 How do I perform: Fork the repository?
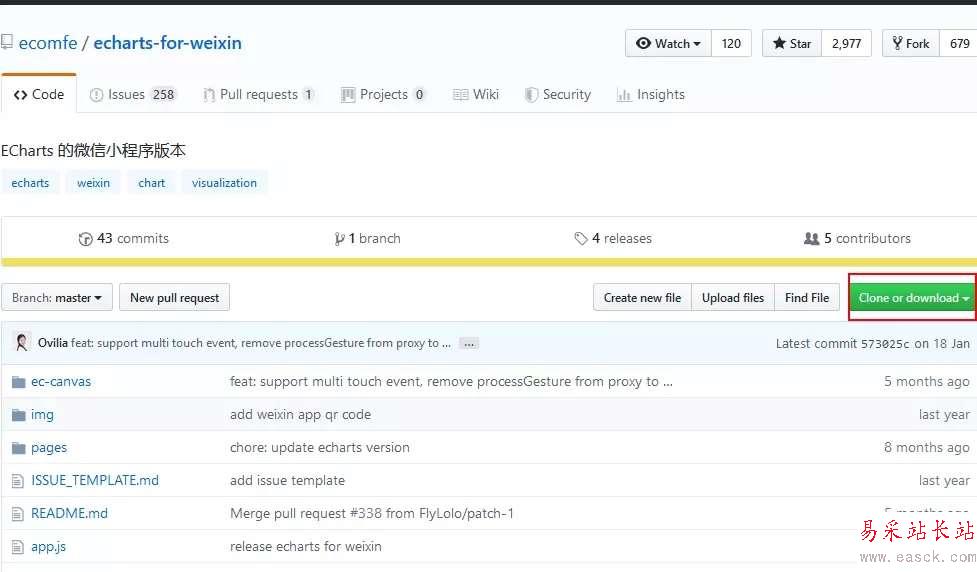pos(911,44)
